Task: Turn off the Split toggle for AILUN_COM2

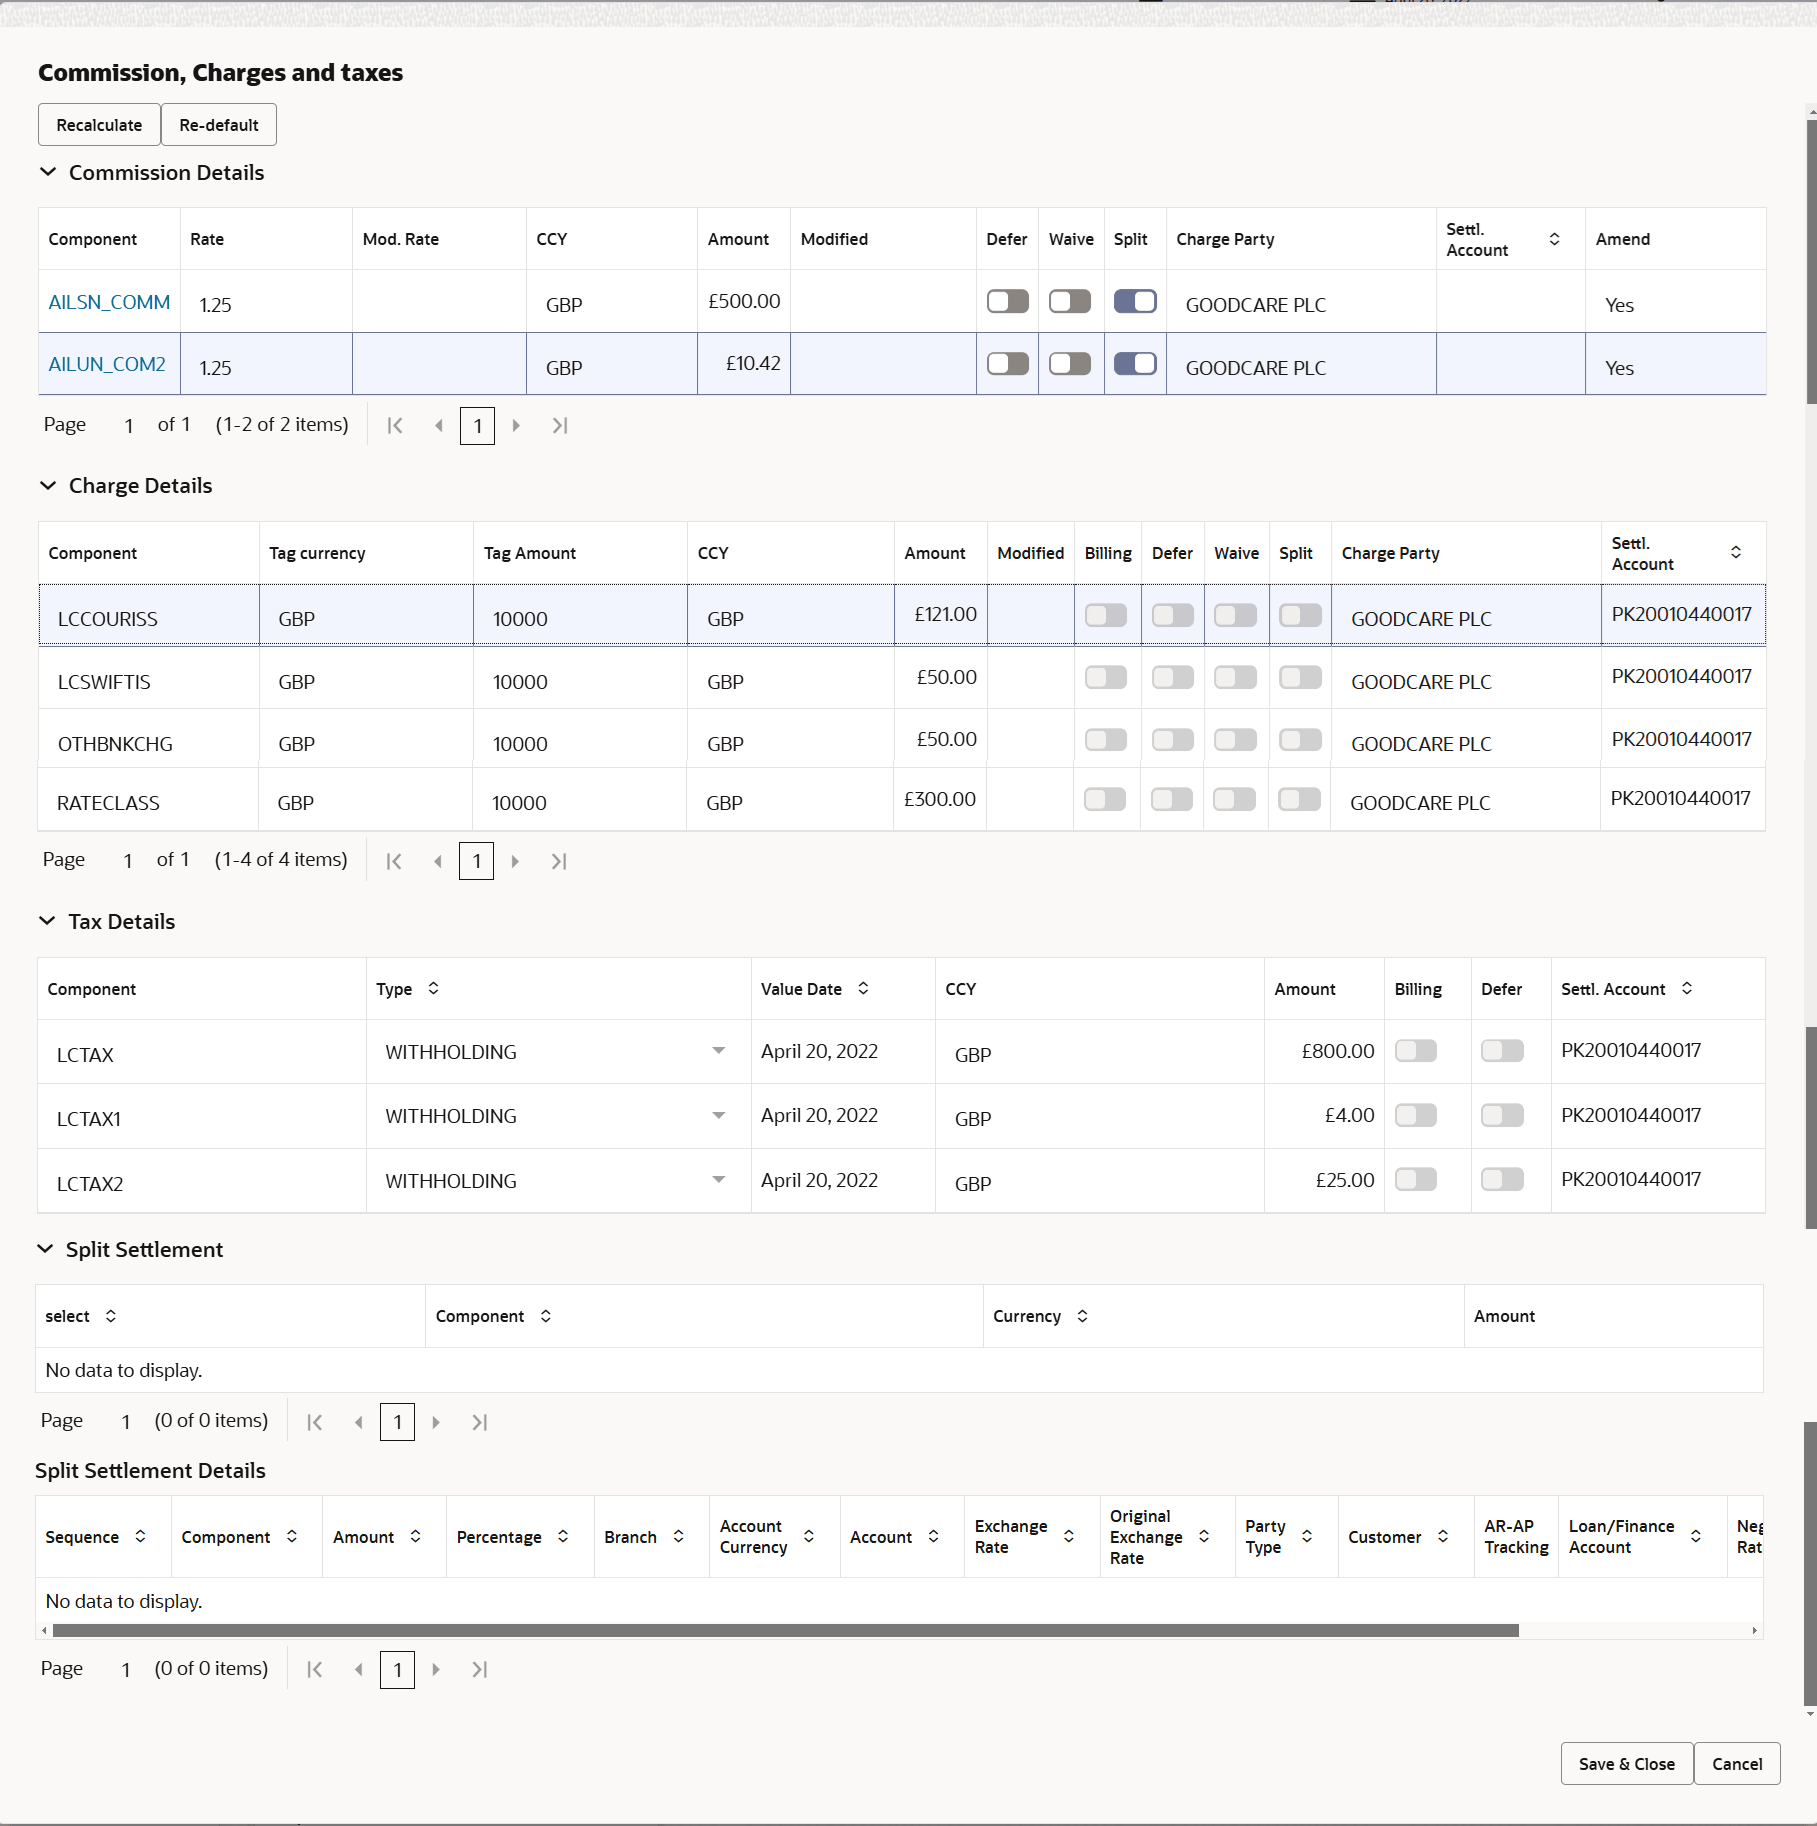Action: pyautogui.click(x=1135, y=363)
